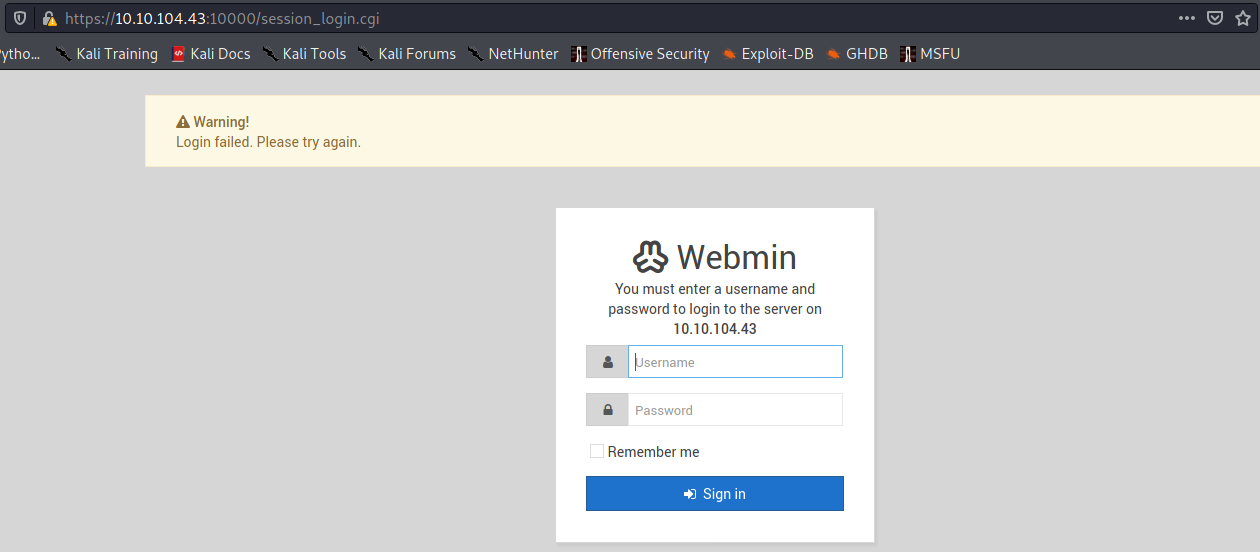
Task: Focus the Username input field
Action: (735, 362)
